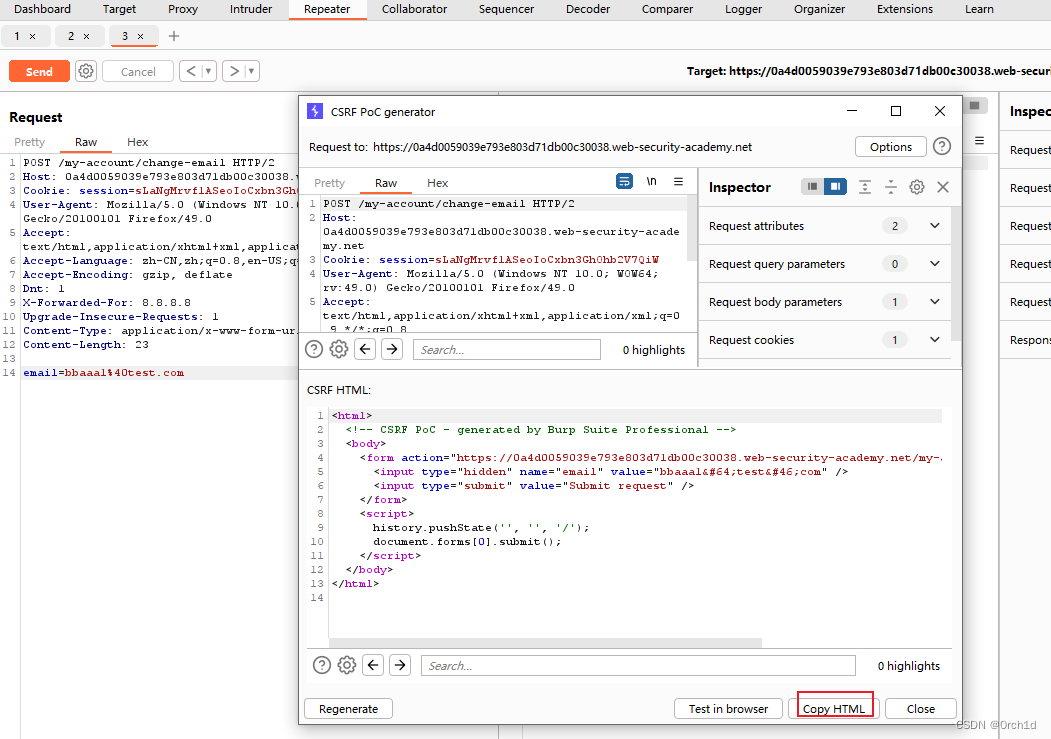Open the Target tab
Screen dimensions: 1051x739
(x=119, y=9)
